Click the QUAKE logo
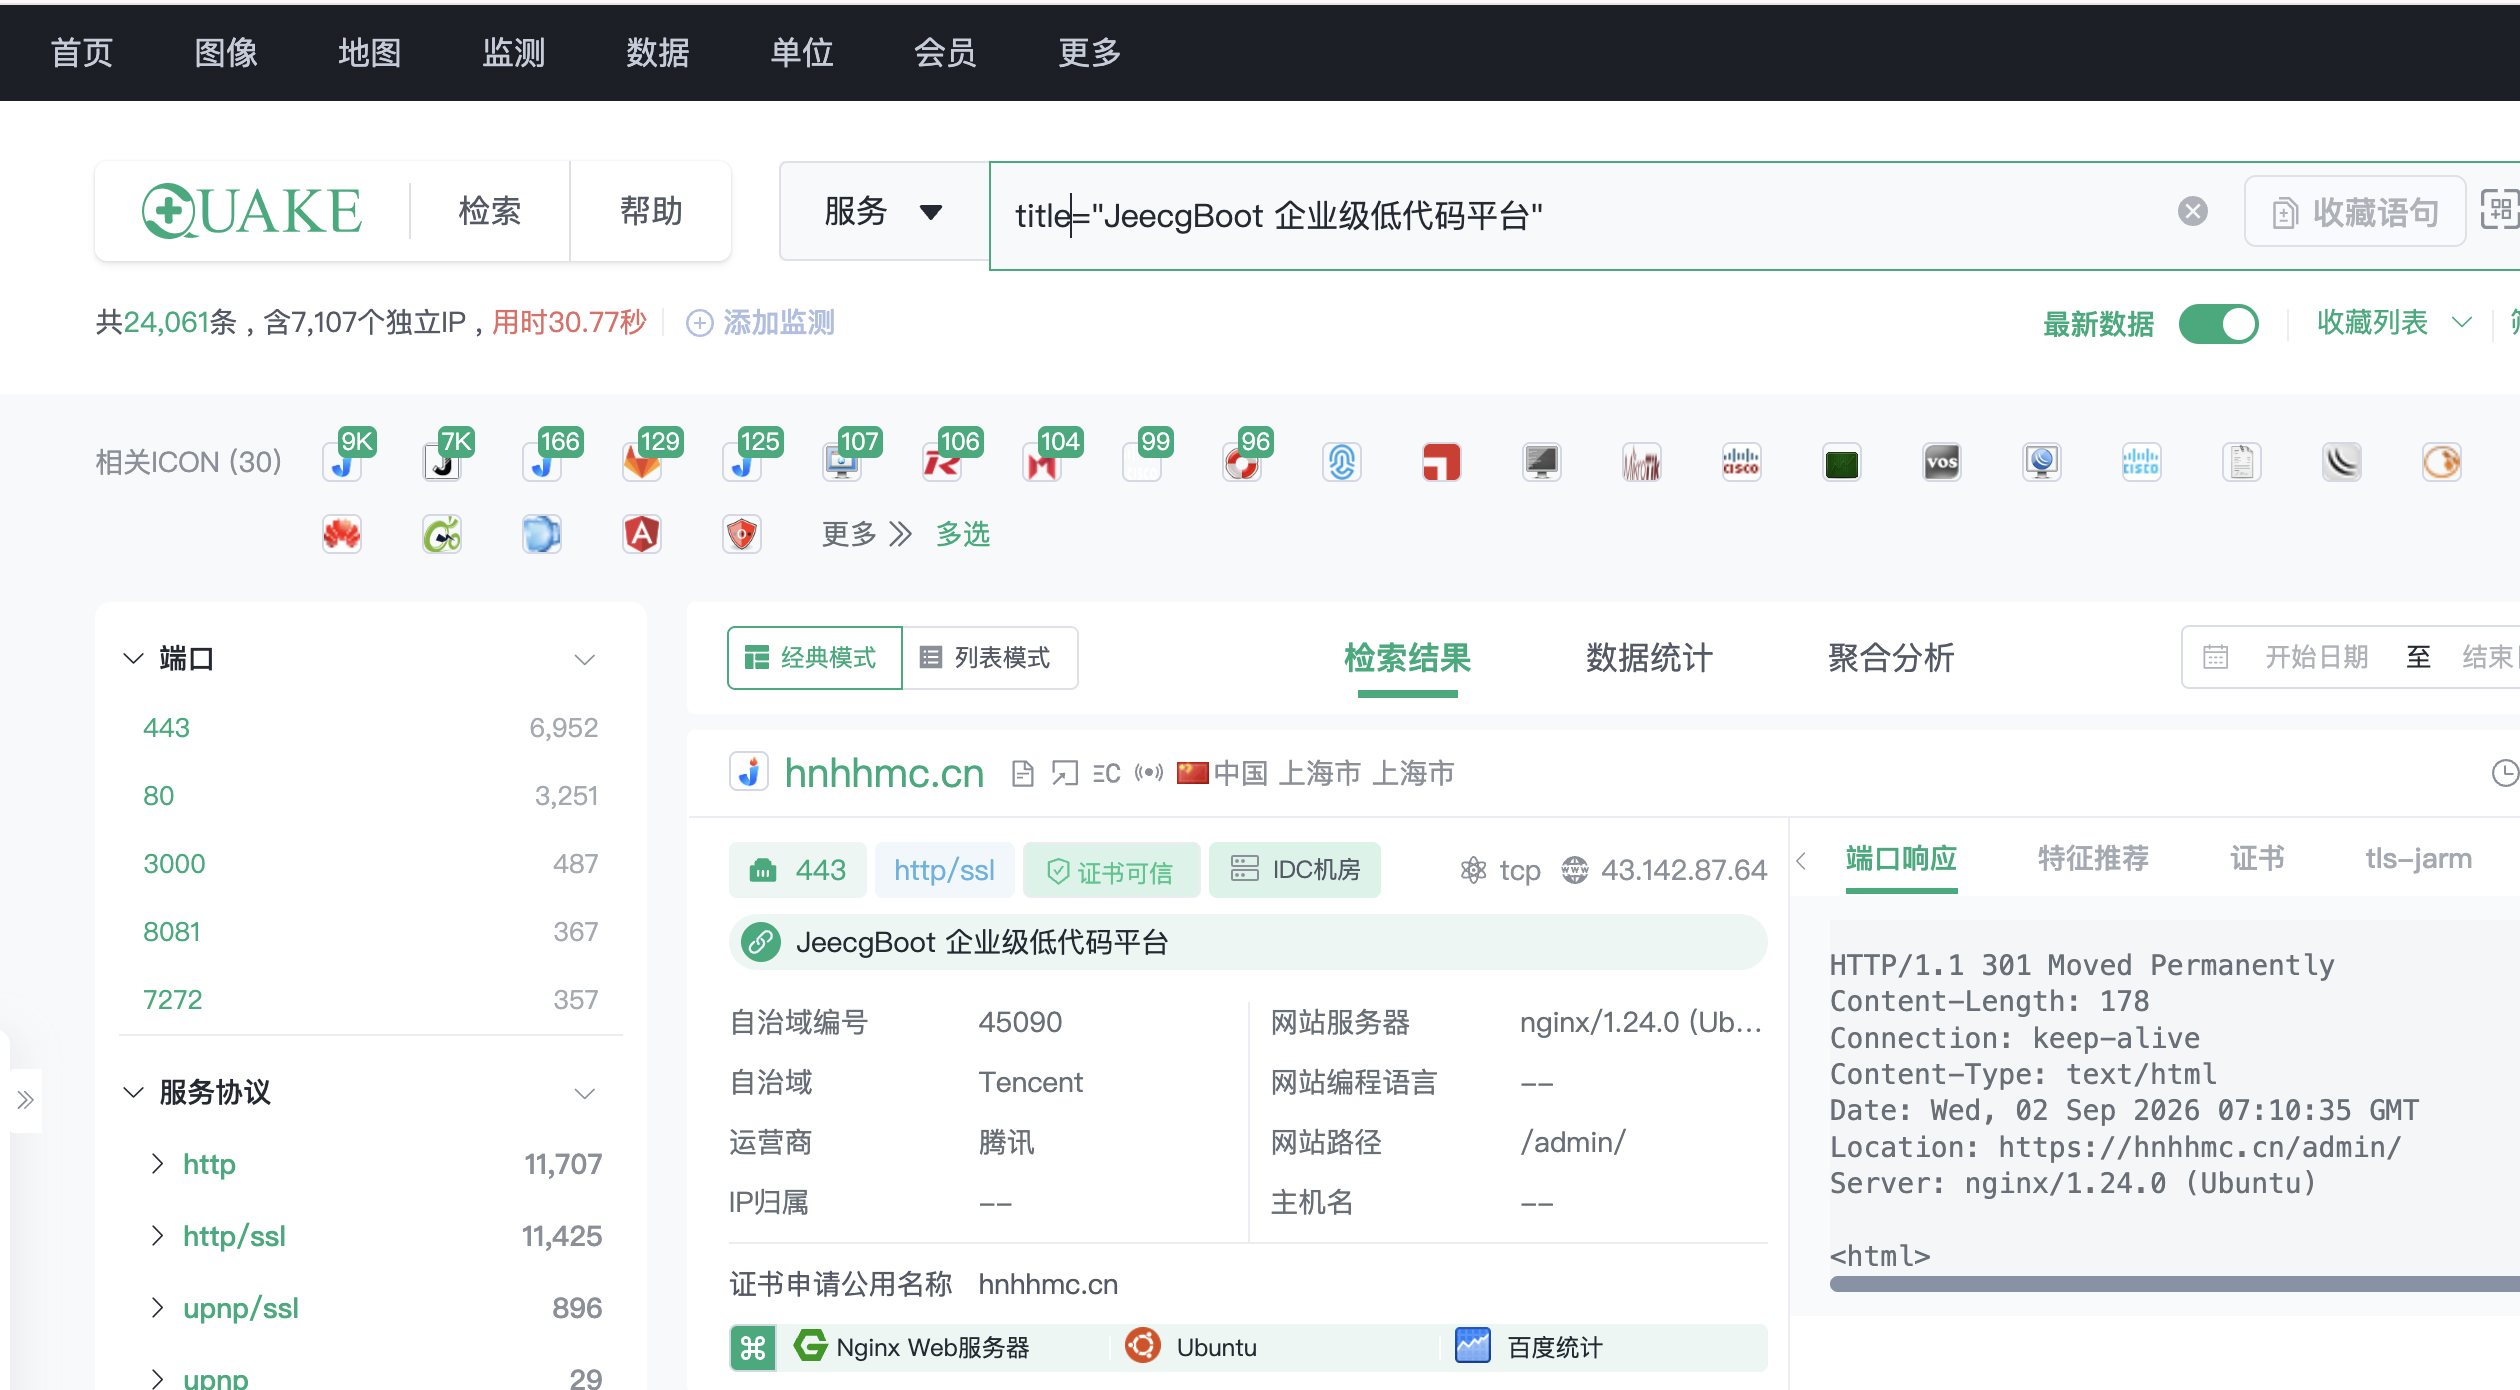2520x1390 pixels. [252, 211]
